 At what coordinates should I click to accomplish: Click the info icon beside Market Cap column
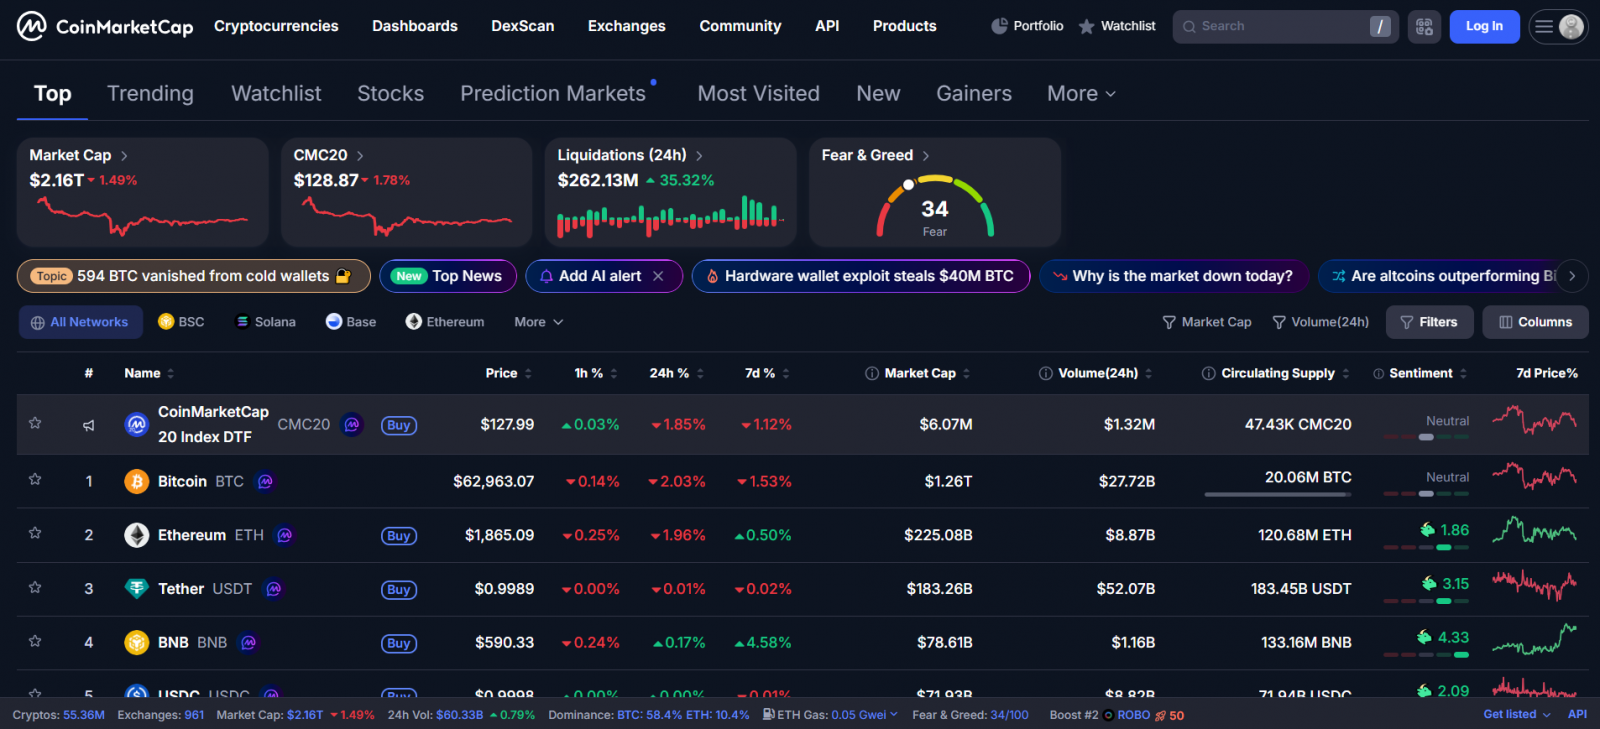872,374
